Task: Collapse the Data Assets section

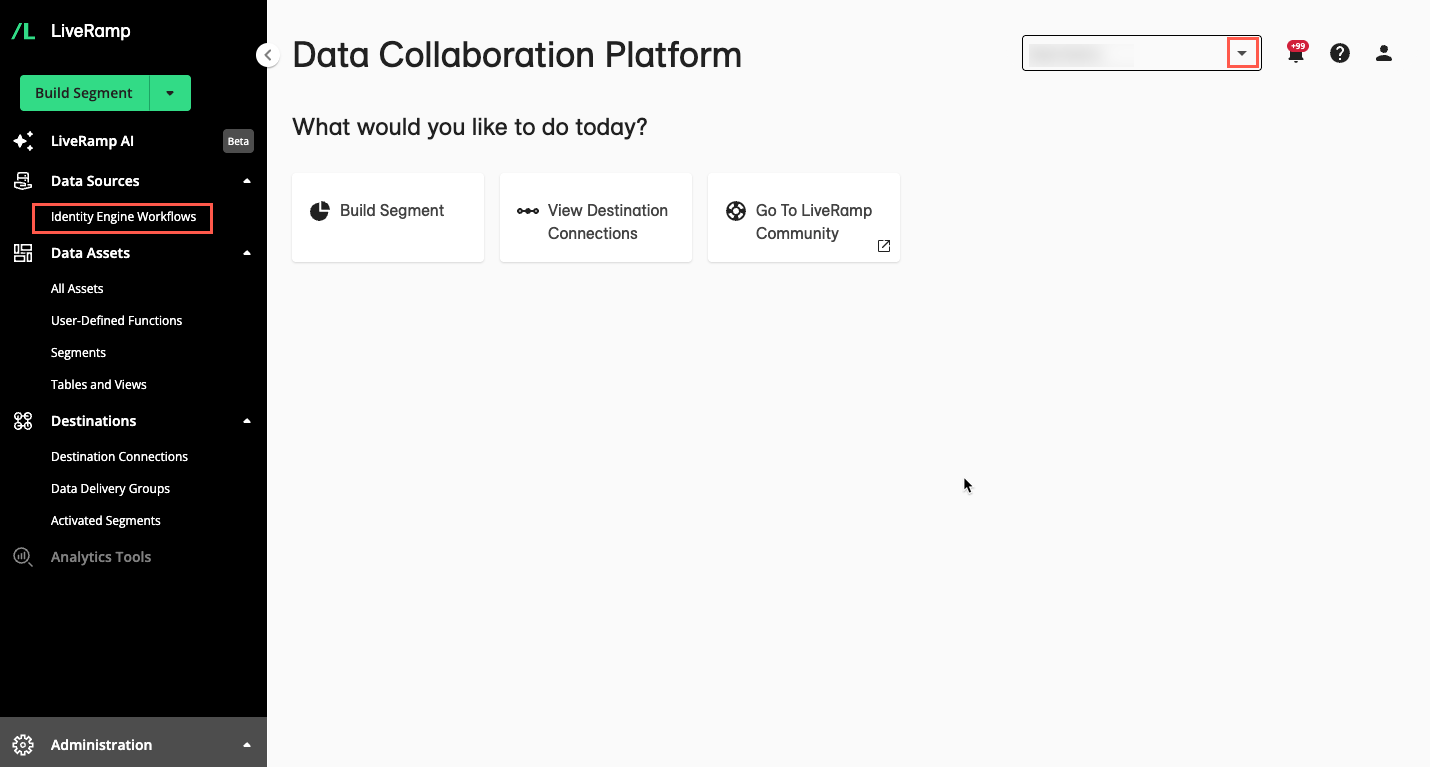Action: (247, 253)
